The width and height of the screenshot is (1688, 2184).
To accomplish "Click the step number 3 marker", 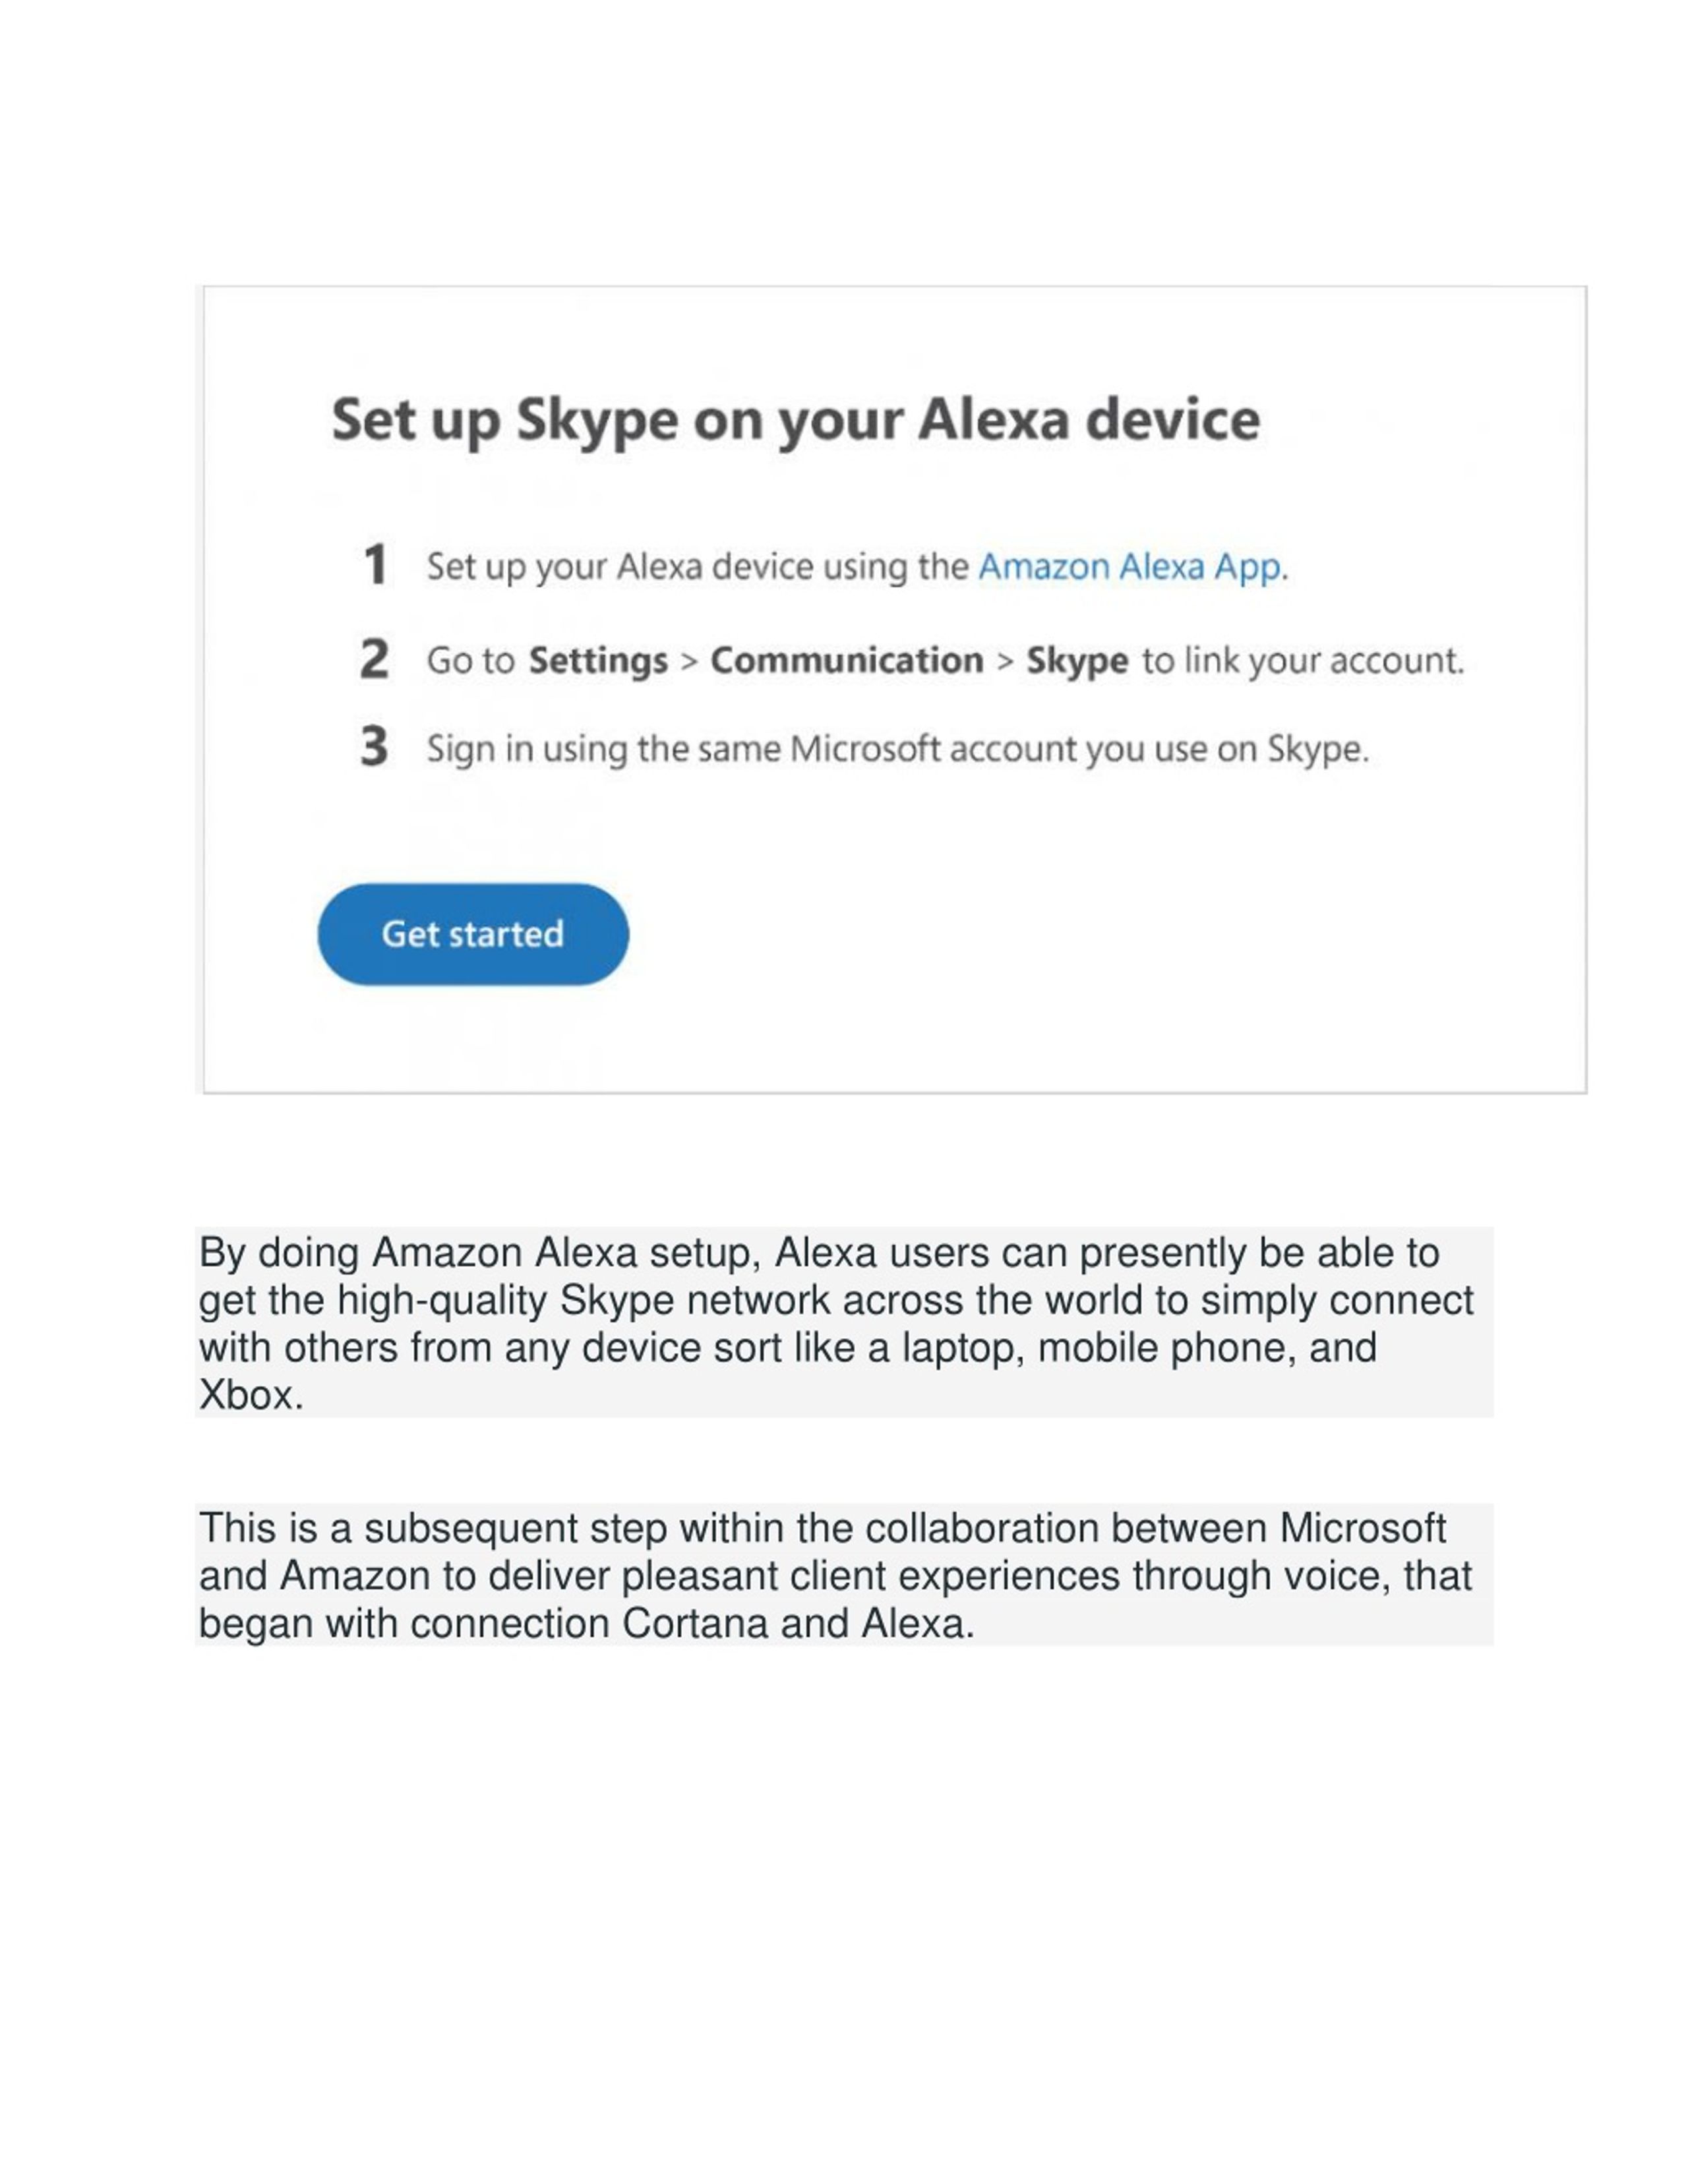I will coord(374,746).
